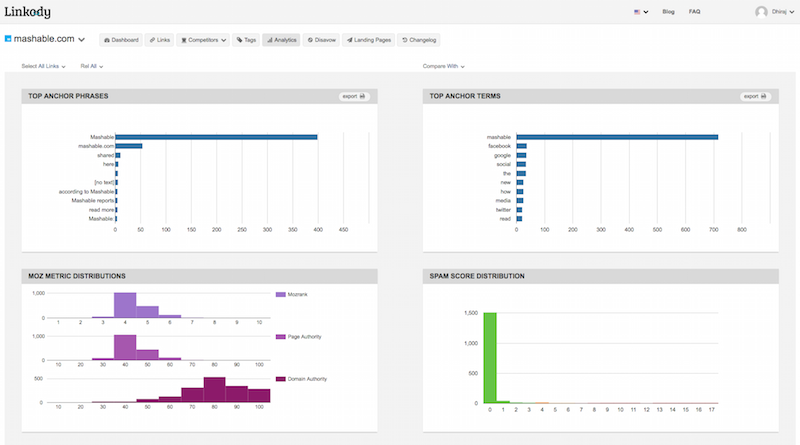Screen dimensions: 800x445
Task: Click the Mozrank legend color swatch
Action: tap(281, 294)
